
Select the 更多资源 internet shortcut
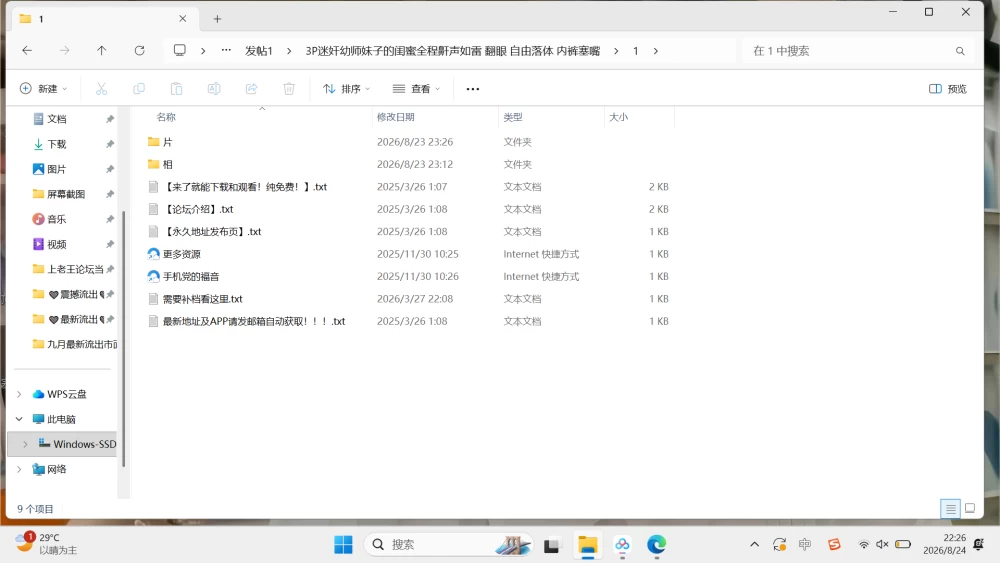pos(181,254)
